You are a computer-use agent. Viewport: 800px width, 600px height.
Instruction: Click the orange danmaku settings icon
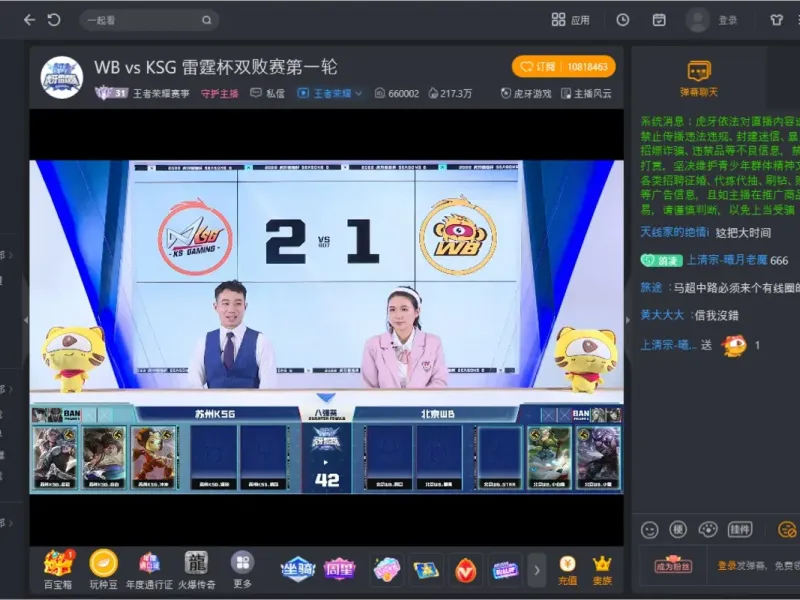(x=787, y=530)
